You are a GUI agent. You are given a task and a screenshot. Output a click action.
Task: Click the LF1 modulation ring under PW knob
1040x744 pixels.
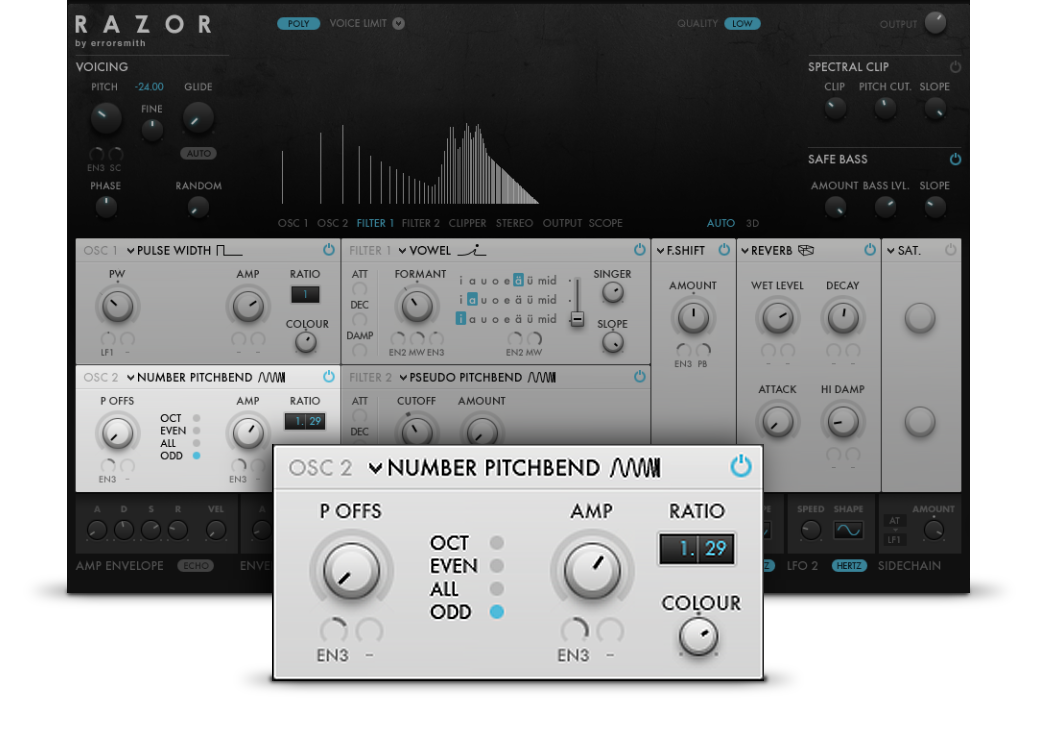[x=107, y=340]
